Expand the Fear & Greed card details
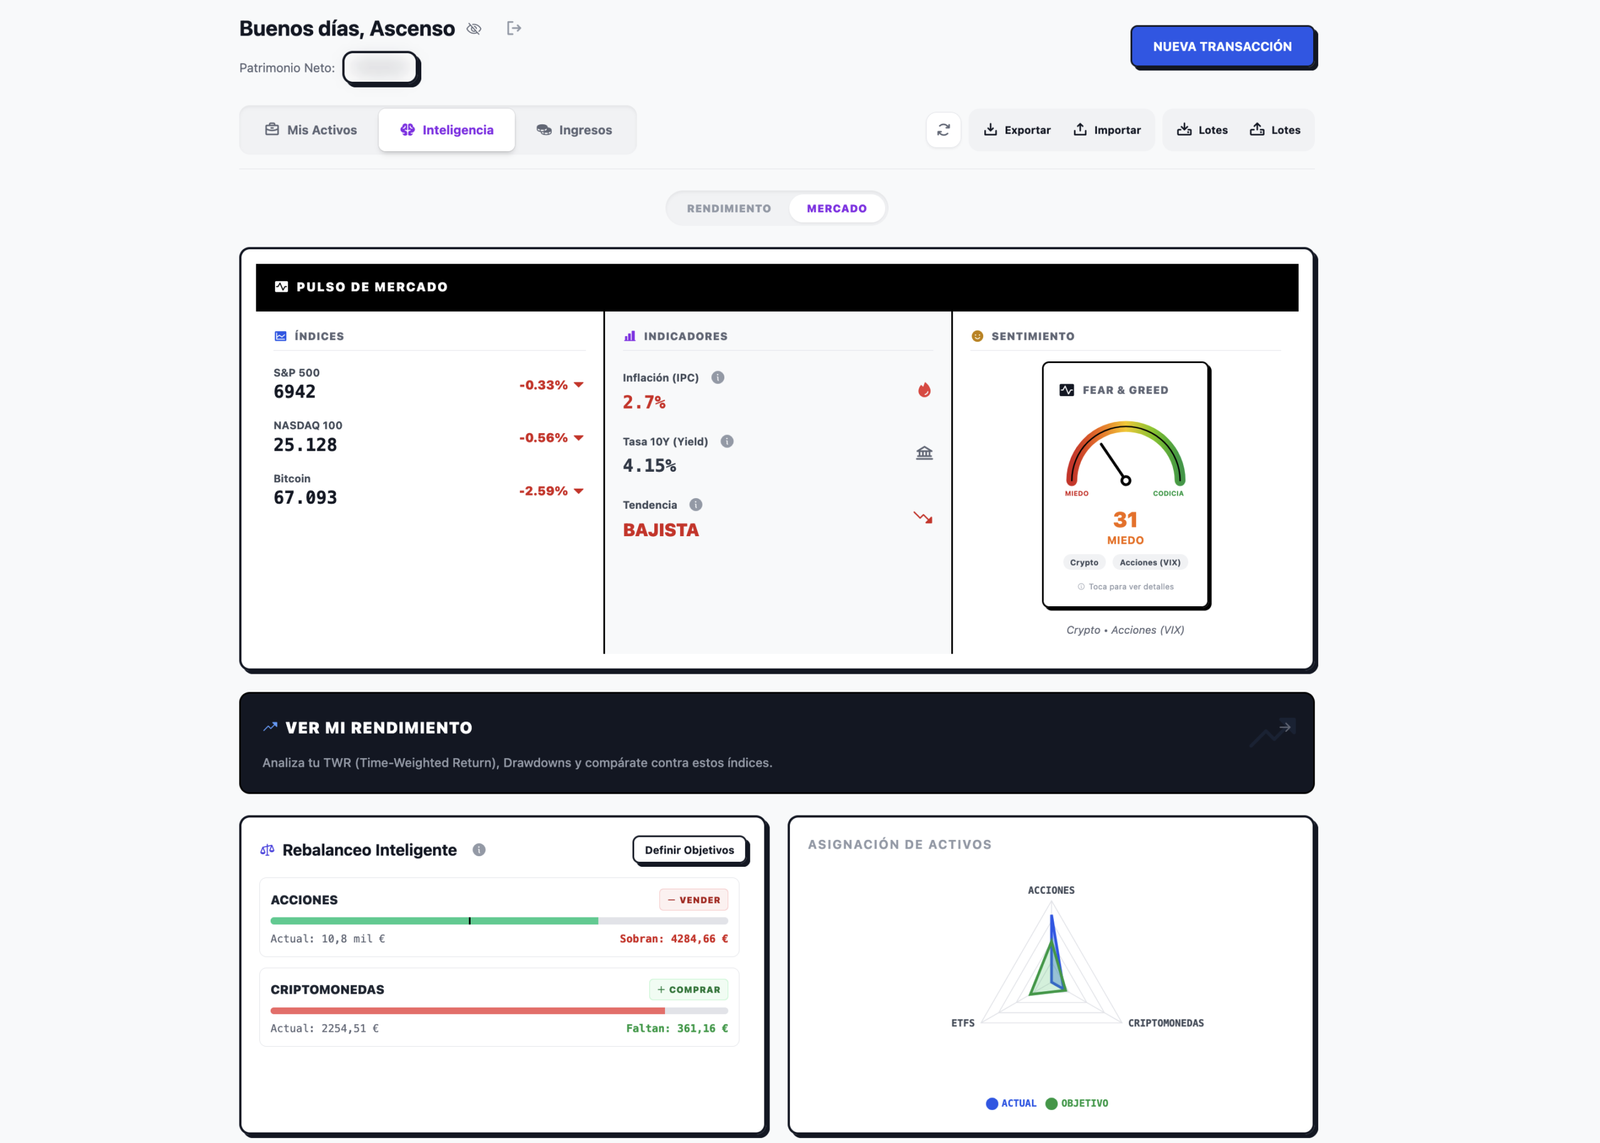Image resolution: width=1600 pixels, height=1143 pixels. click(1125, 485)
